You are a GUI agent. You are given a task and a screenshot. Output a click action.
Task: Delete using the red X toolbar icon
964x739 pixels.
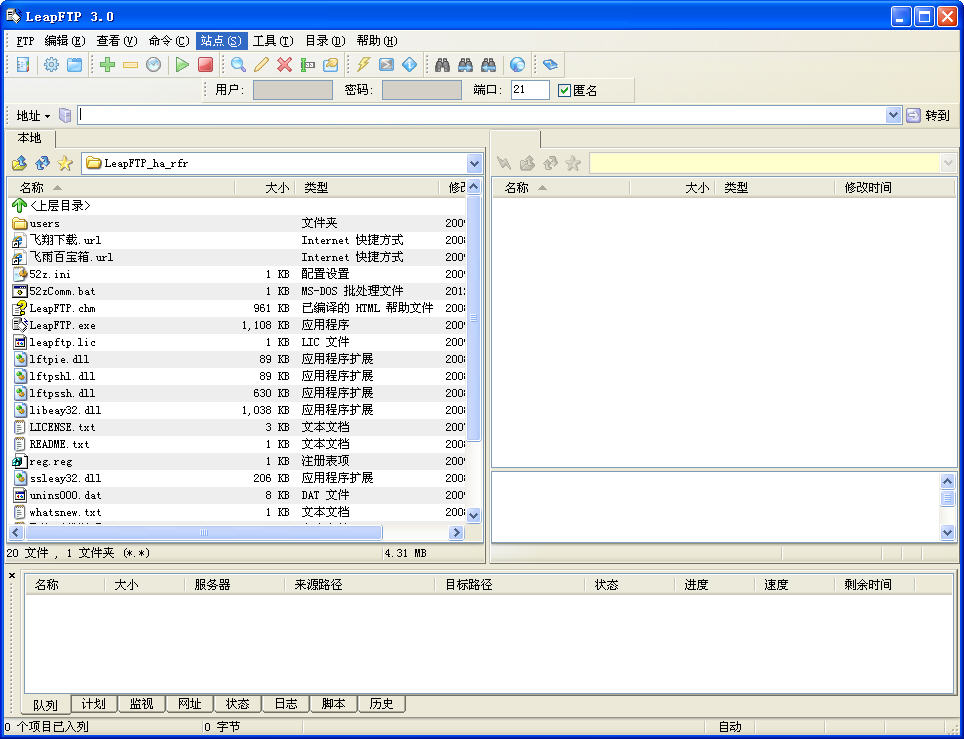[285, 64]
